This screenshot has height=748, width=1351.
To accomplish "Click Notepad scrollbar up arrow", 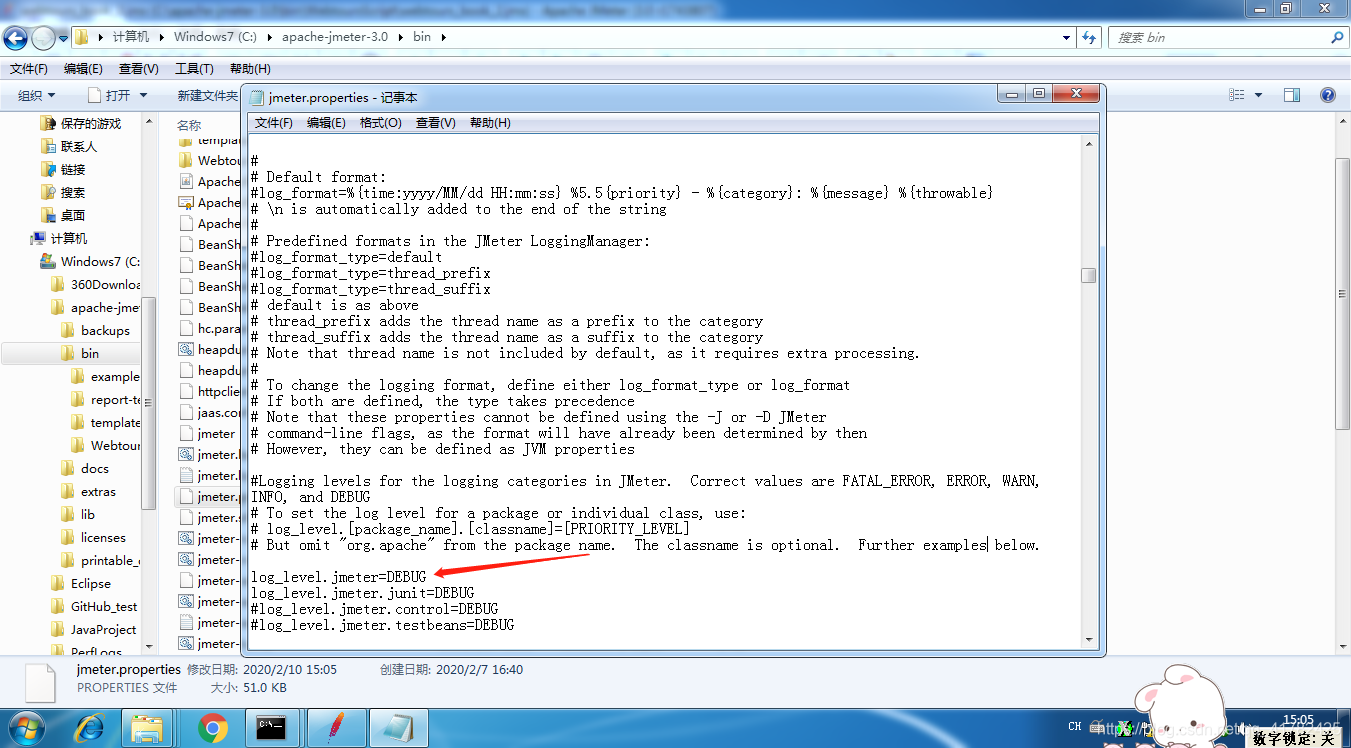I will point(1089,144).
